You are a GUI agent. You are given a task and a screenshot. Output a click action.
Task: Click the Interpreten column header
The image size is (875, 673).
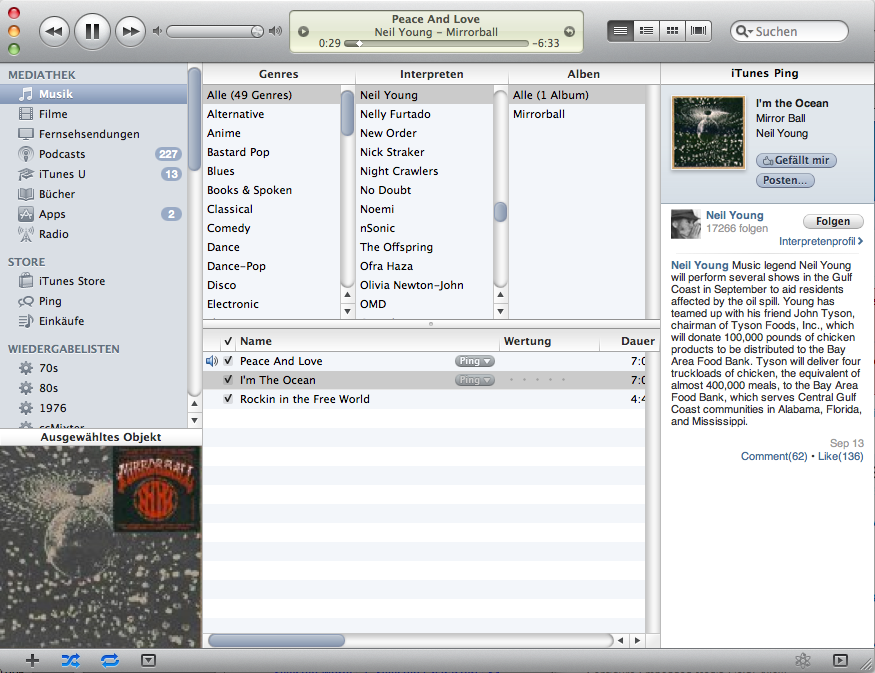click(x=431, y=74)
